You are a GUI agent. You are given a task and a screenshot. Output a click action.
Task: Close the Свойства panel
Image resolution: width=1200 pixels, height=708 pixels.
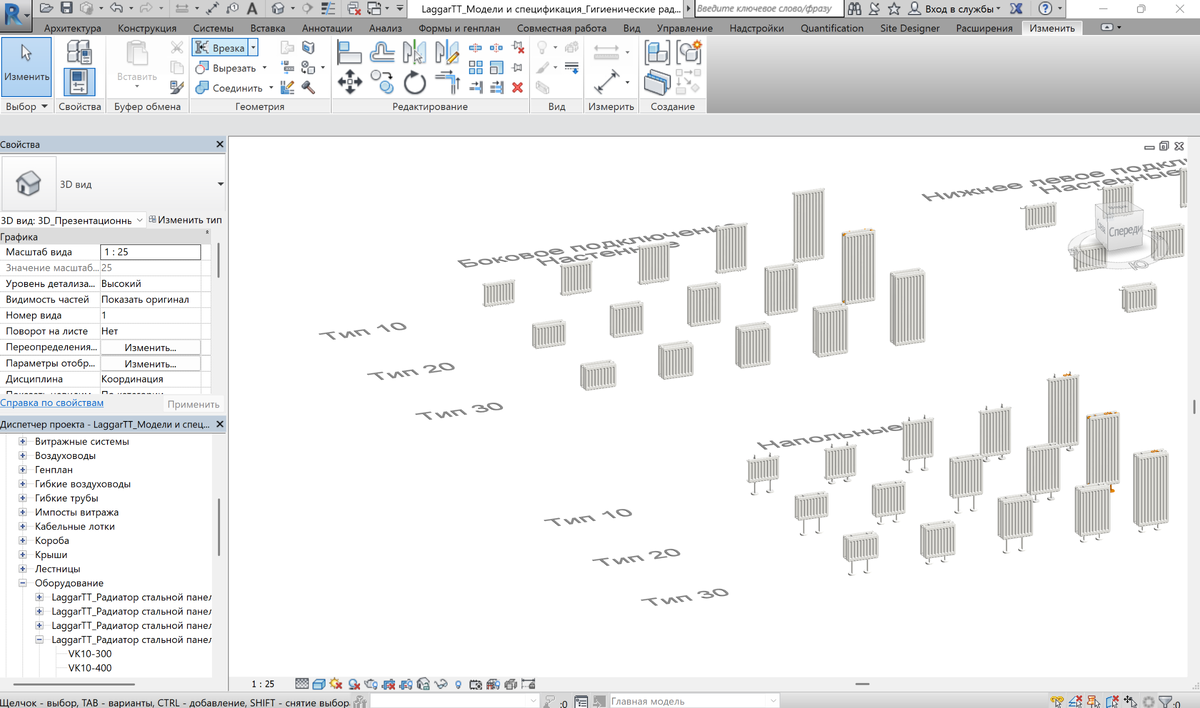[x=220, y=145]
